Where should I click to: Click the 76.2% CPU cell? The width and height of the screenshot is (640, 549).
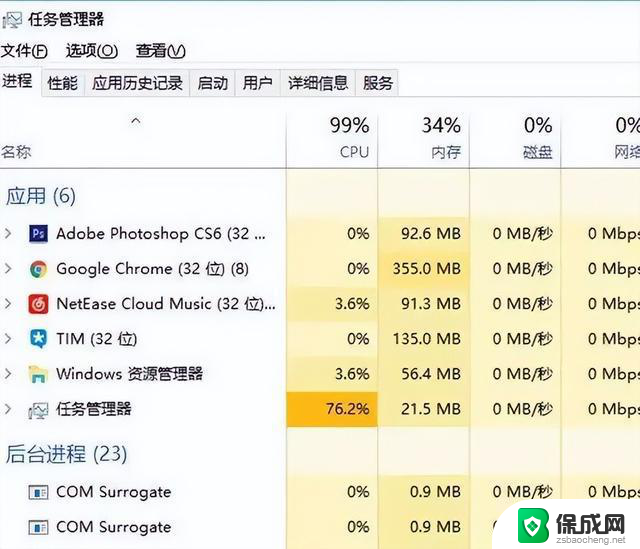(332, 409)
